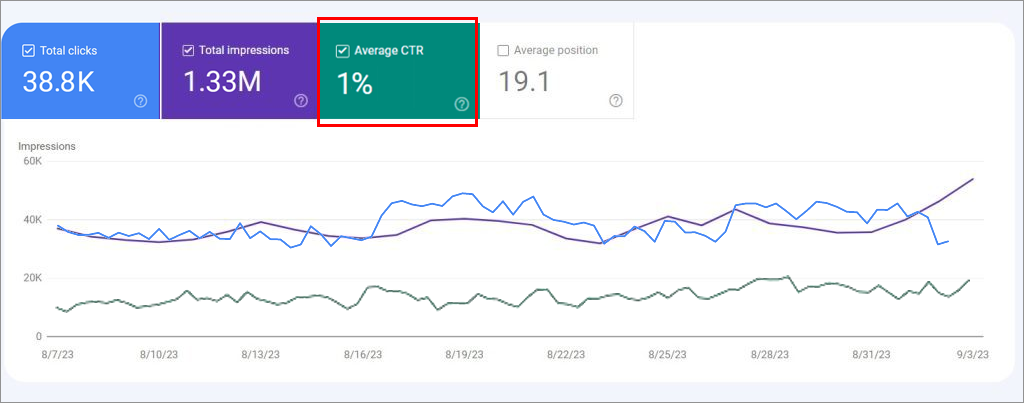1024x403 pixels.
Task: Click the Average position card label
Action: click(x=556, y=50)
